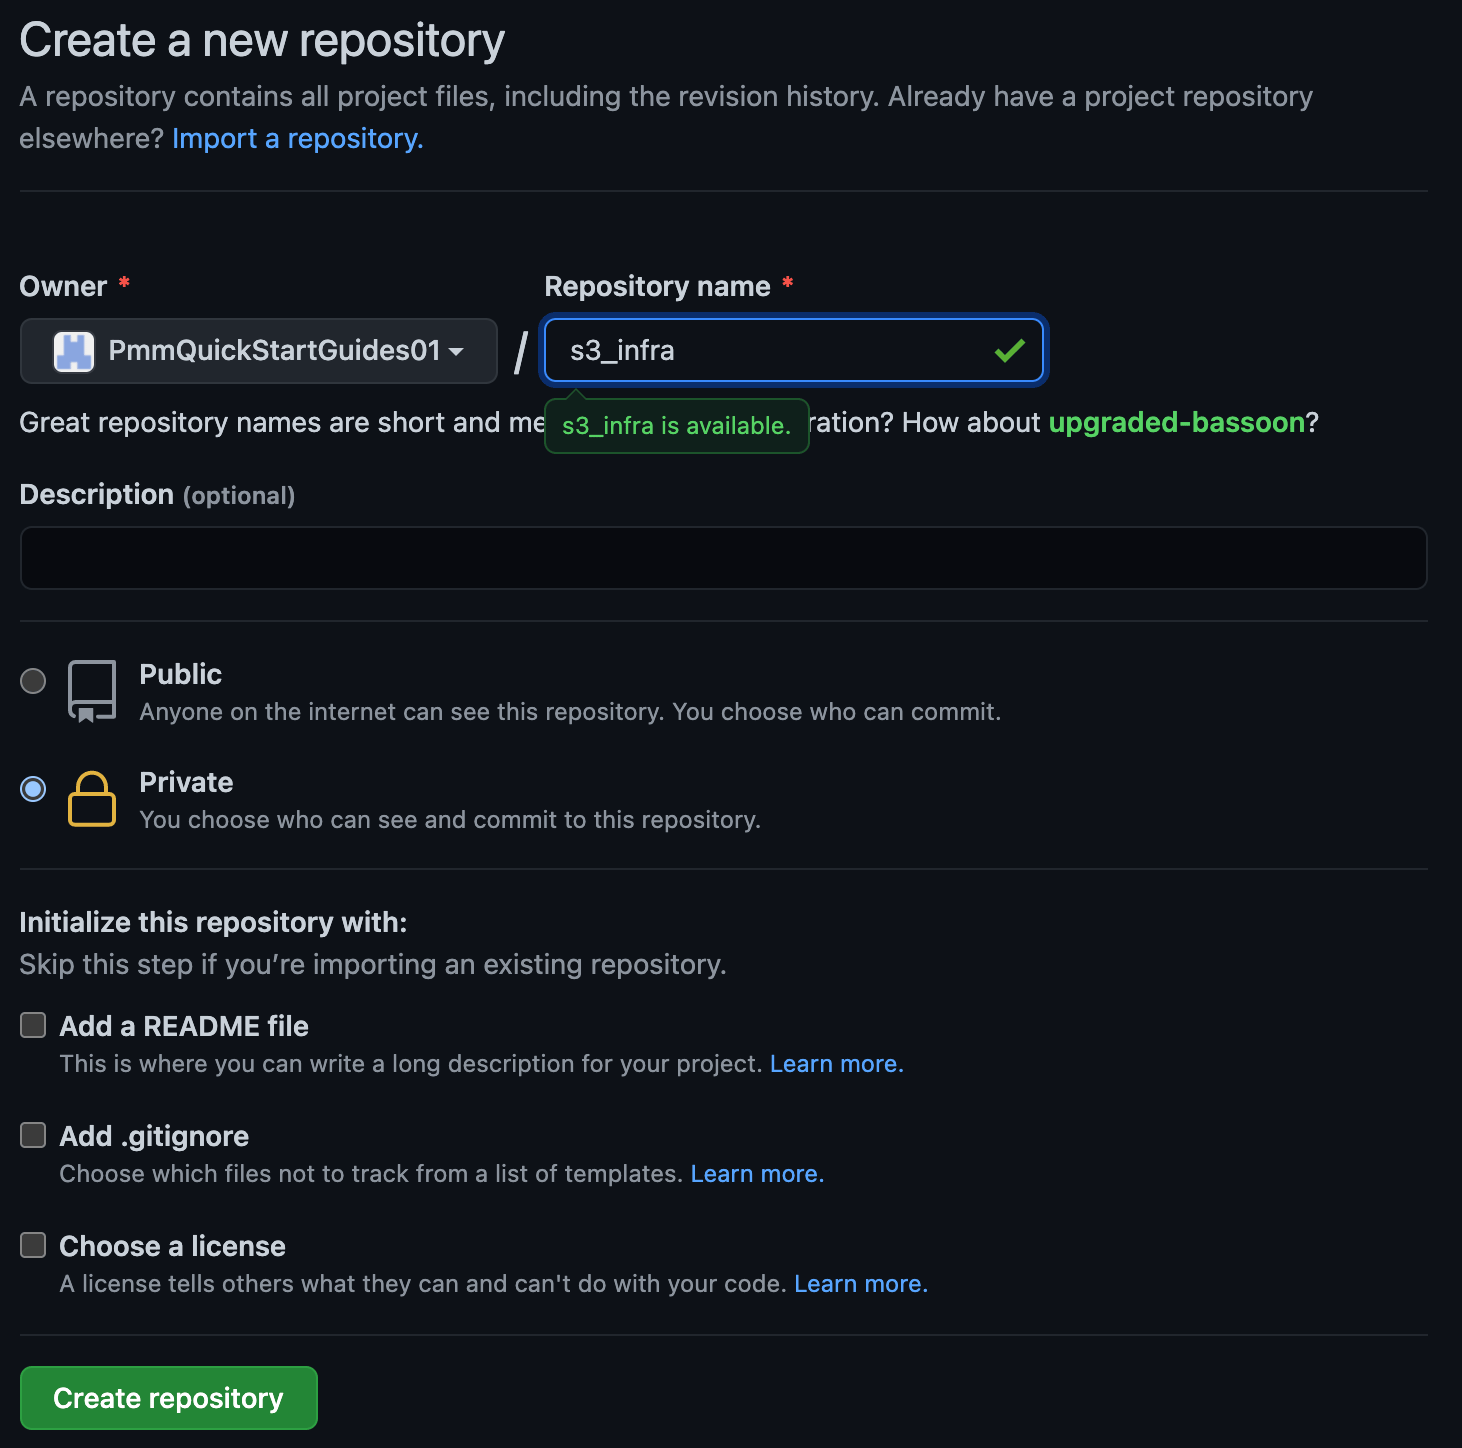This screenshot has height=1448, width=1462.
Task: Select the Private visibility radio button
Action: coord(33,789)
